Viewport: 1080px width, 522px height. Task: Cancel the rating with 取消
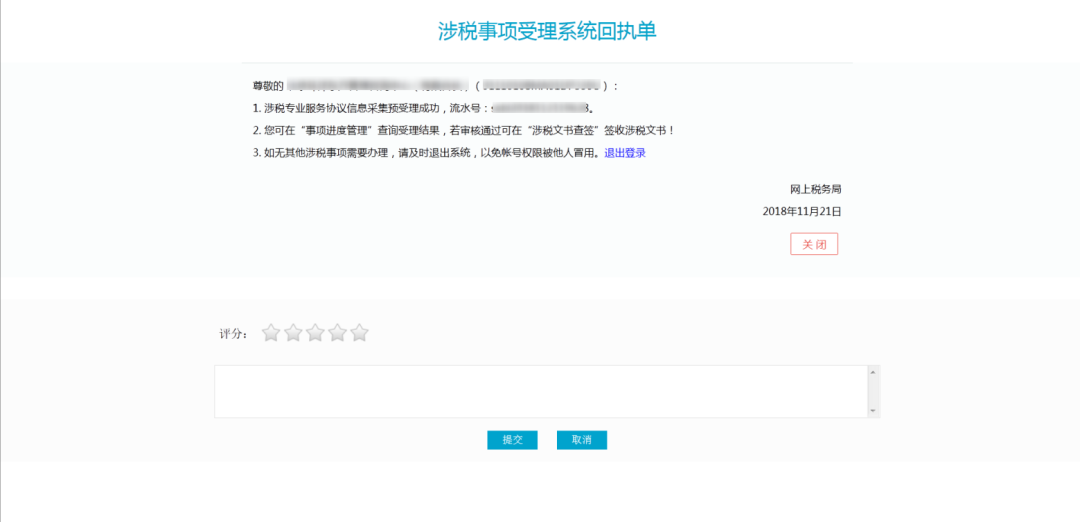[582, 440]
